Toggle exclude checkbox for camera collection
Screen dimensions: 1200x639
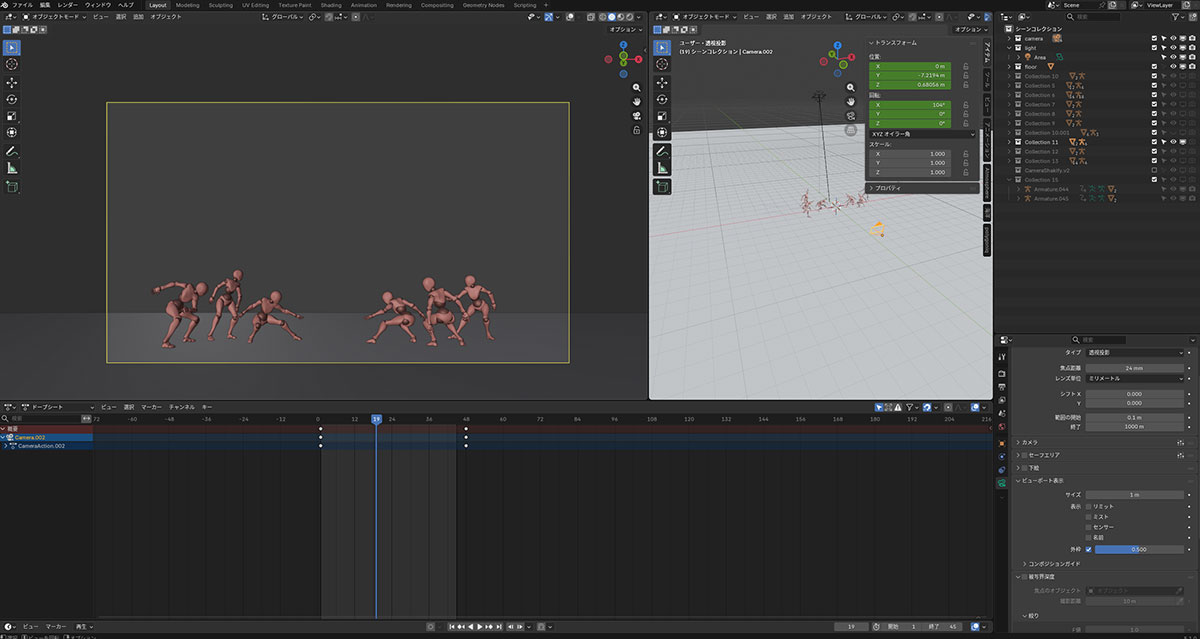(1154, 38)
